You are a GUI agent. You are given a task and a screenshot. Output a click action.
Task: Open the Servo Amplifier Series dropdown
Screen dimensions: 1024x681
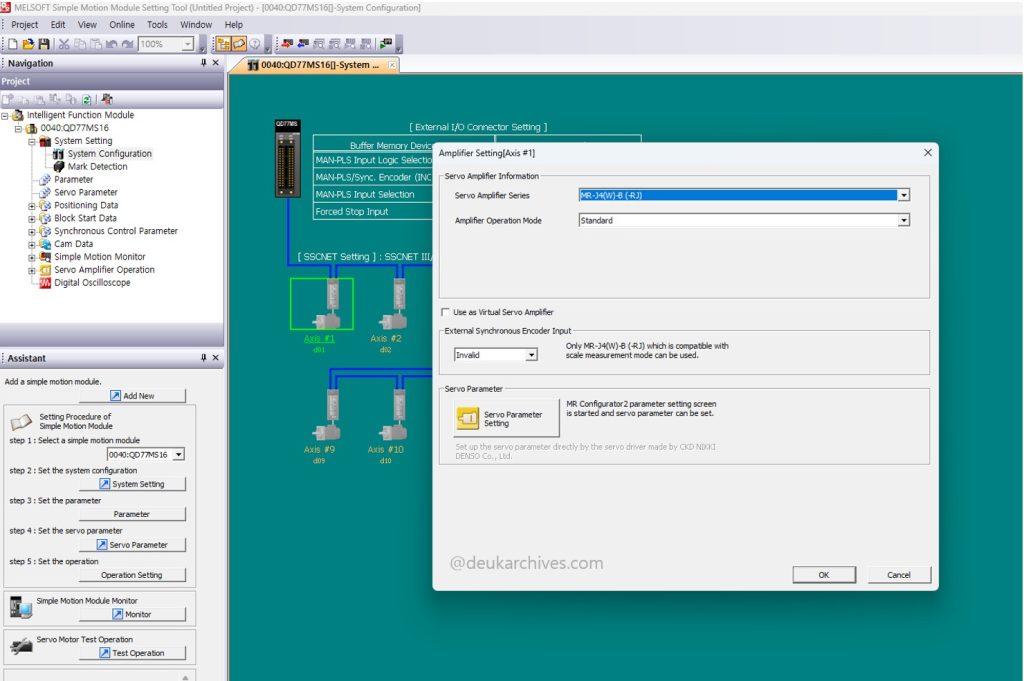tap(904, 195)
